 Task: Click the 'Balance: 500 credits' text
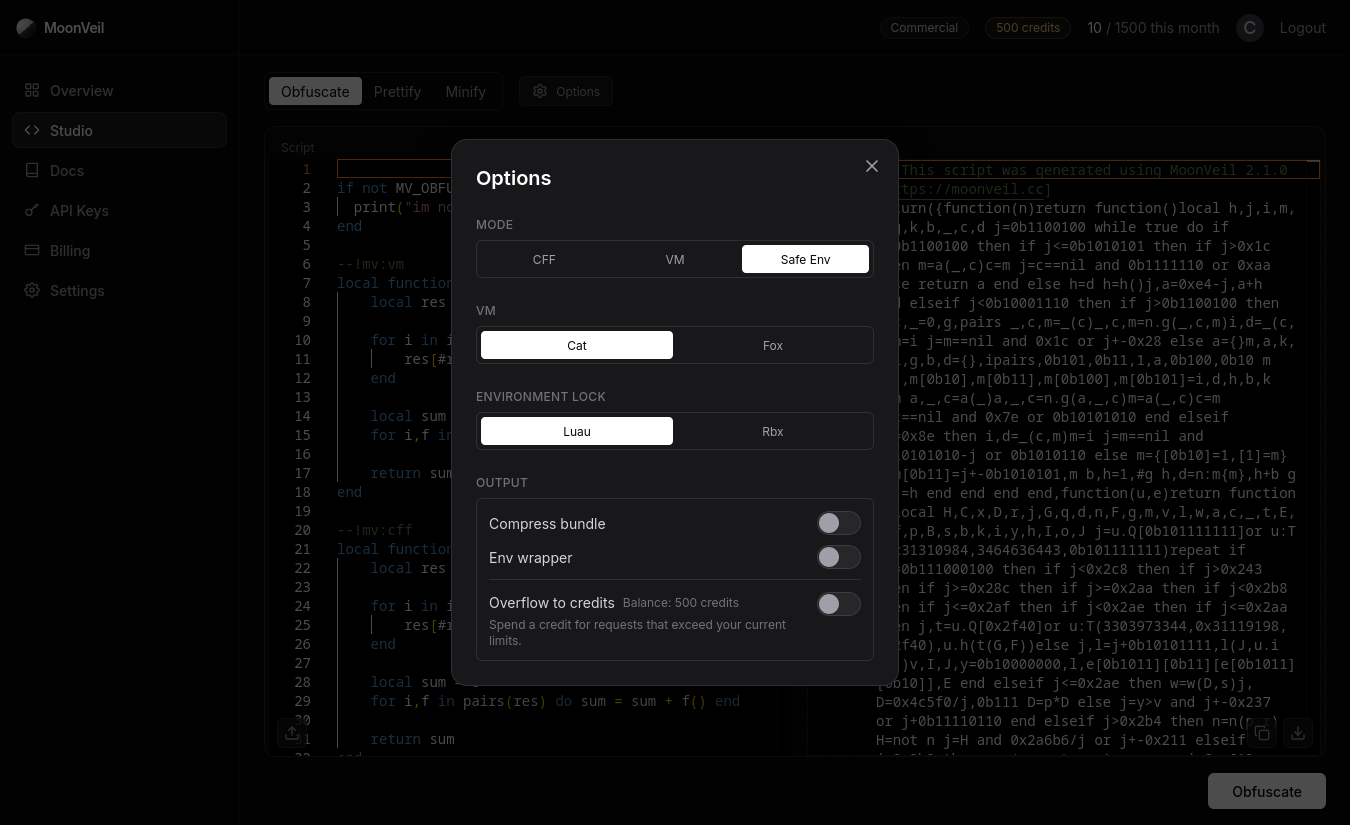point(681,603)
